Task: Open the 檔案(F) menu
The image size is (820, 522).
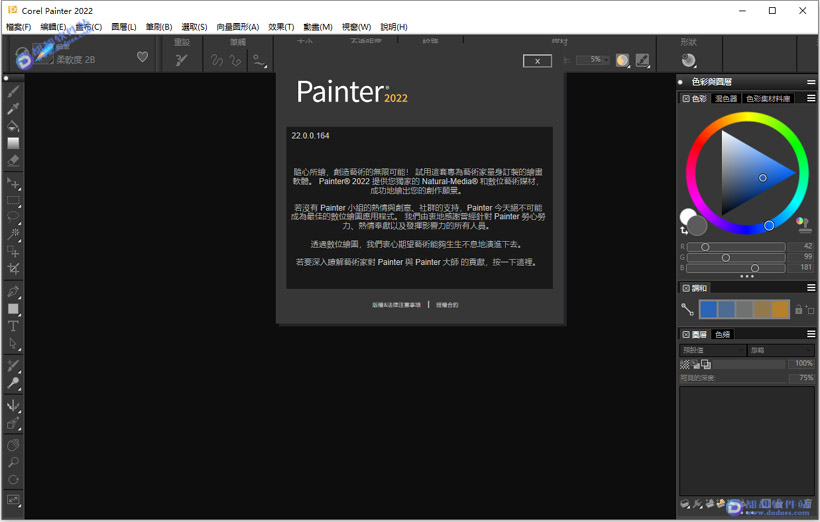Action: [18, 27]
